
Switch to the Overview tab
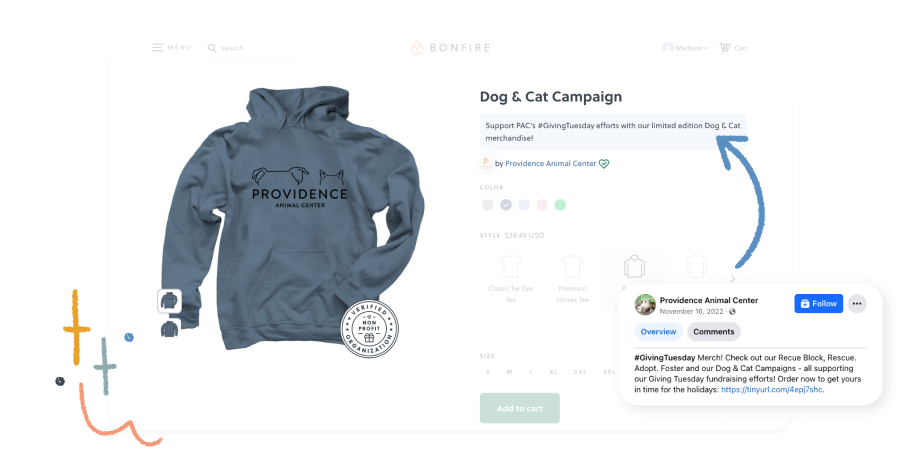click(x=658, y=332)
